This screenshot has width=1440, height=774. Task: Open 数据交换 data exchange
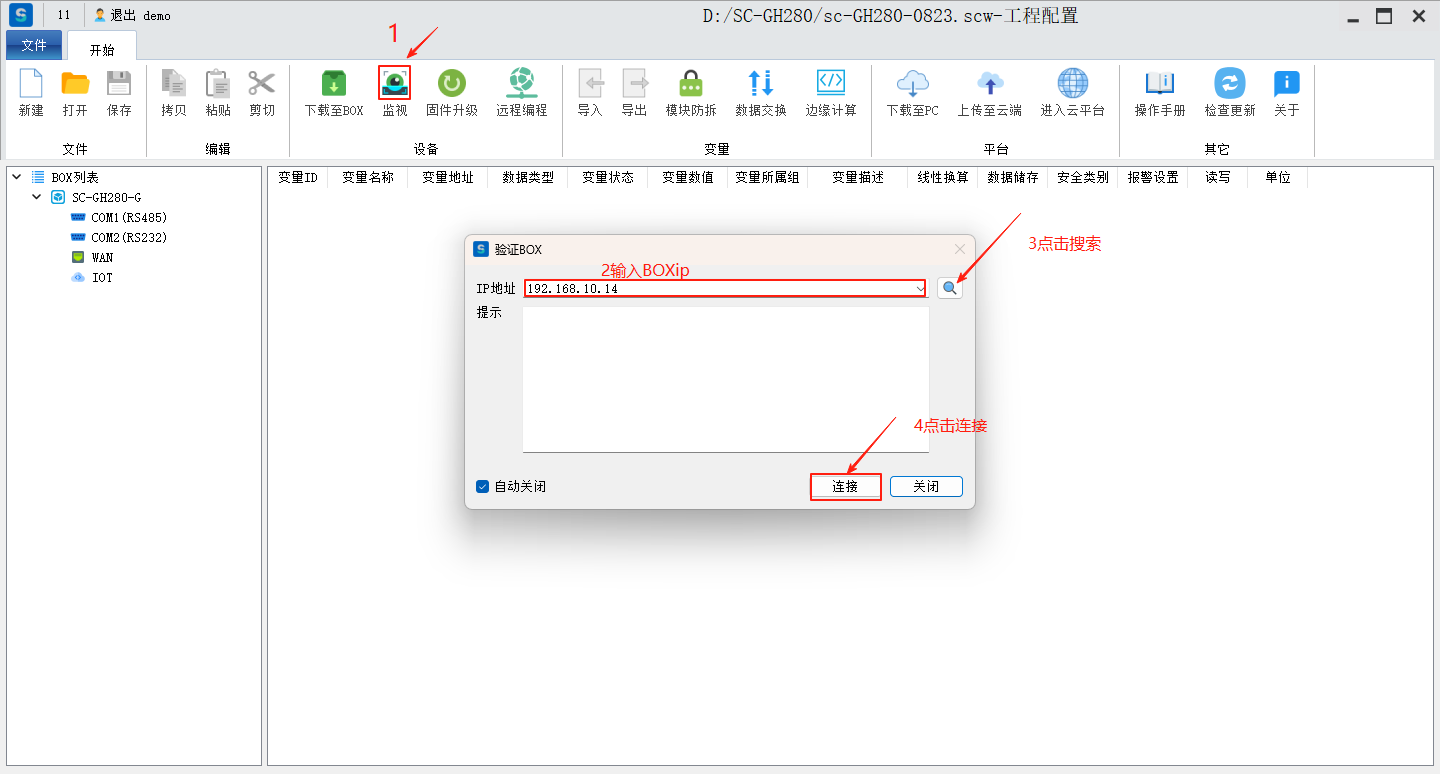[x=760, y=84]
